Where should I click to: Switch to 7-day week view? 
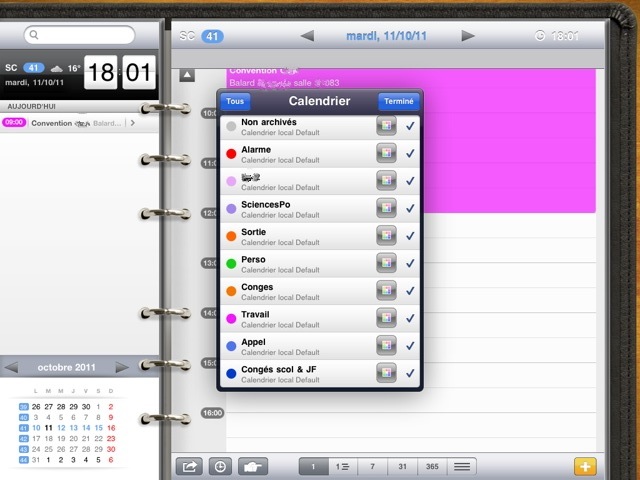(373, 466)
